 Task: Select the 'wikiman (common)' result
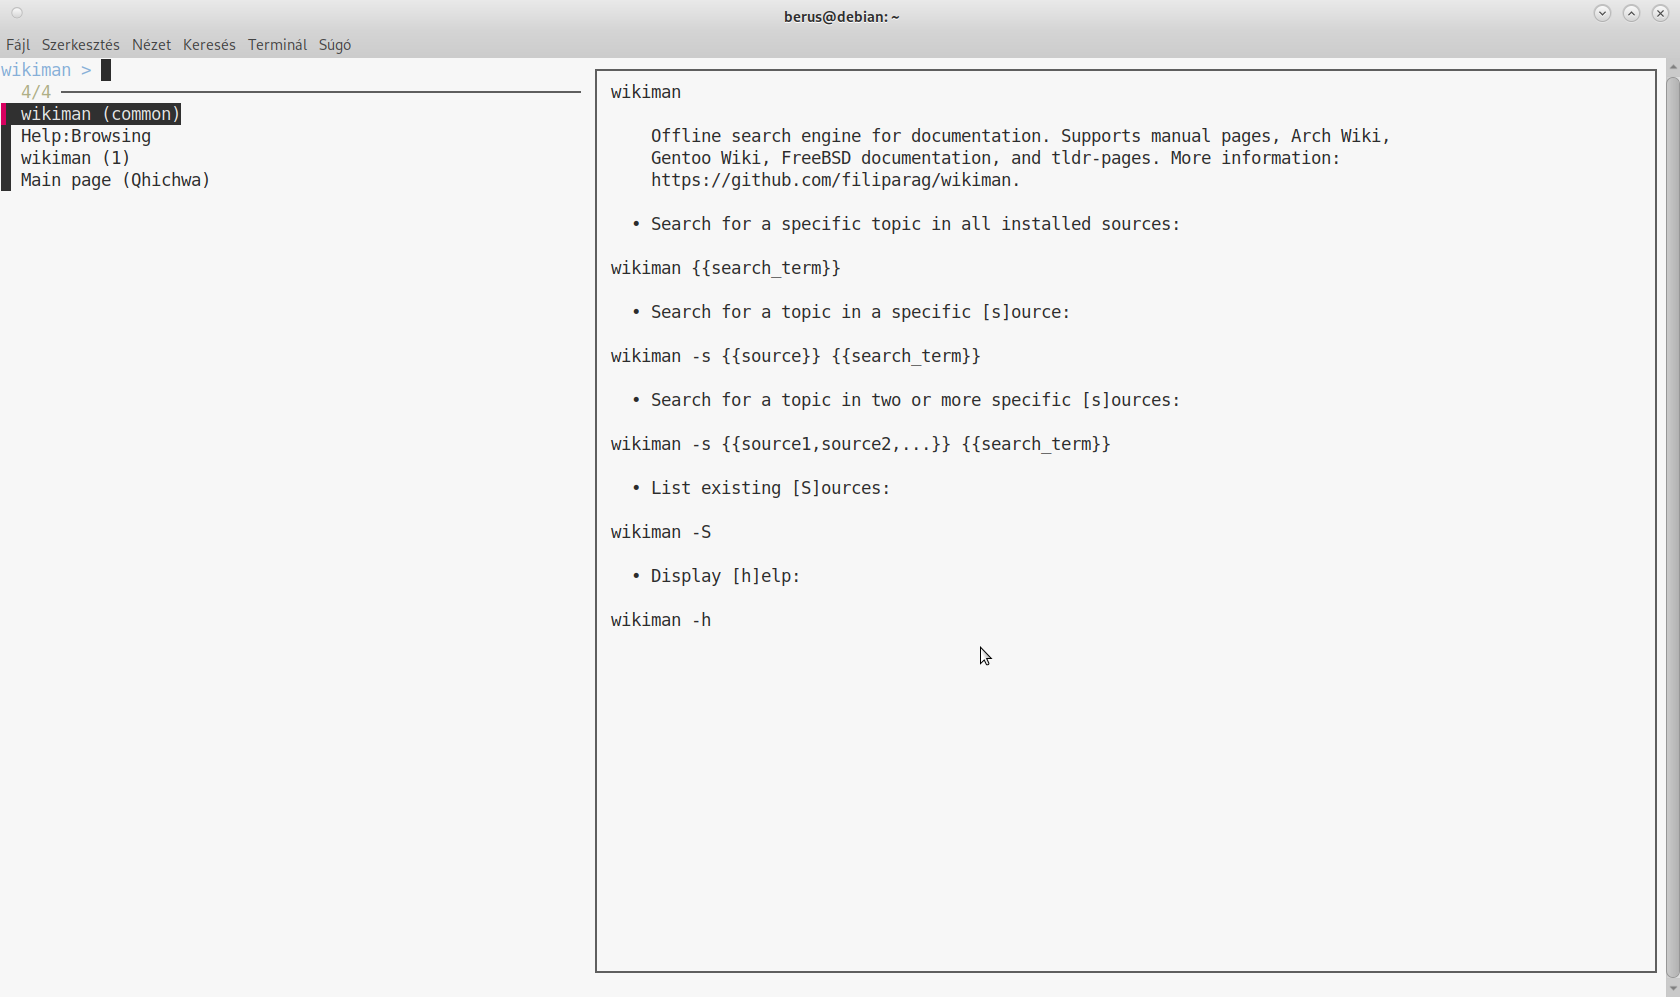[100, 114]
